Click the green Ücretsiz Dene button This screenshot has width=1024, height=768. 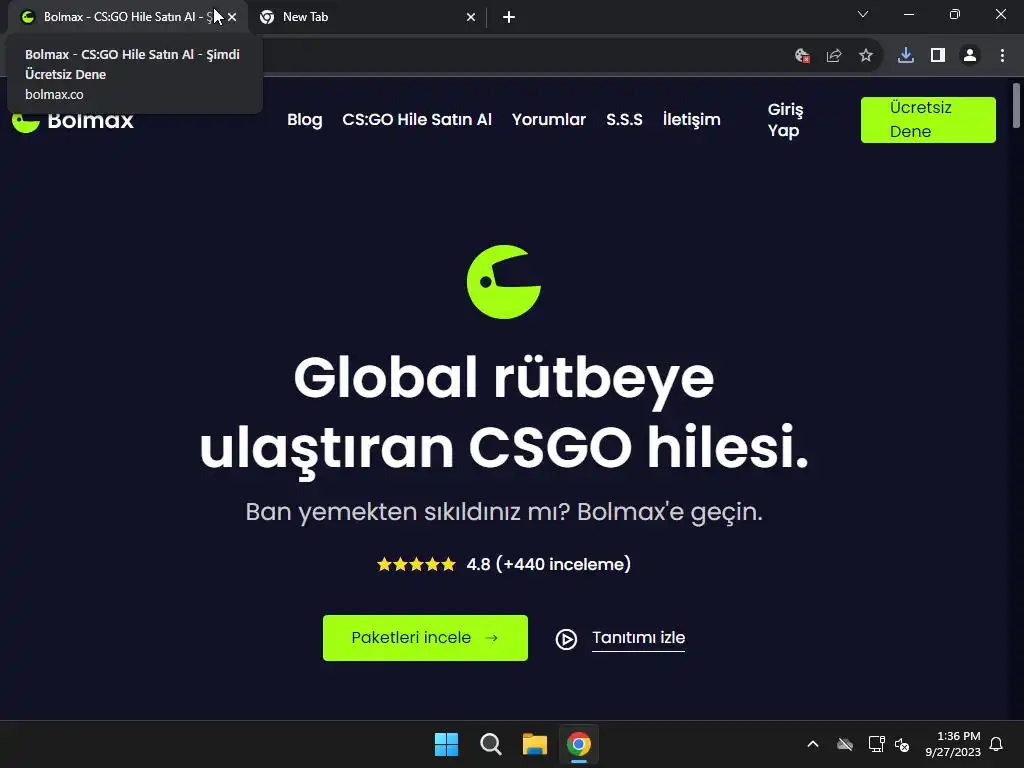tap(928, 120)
